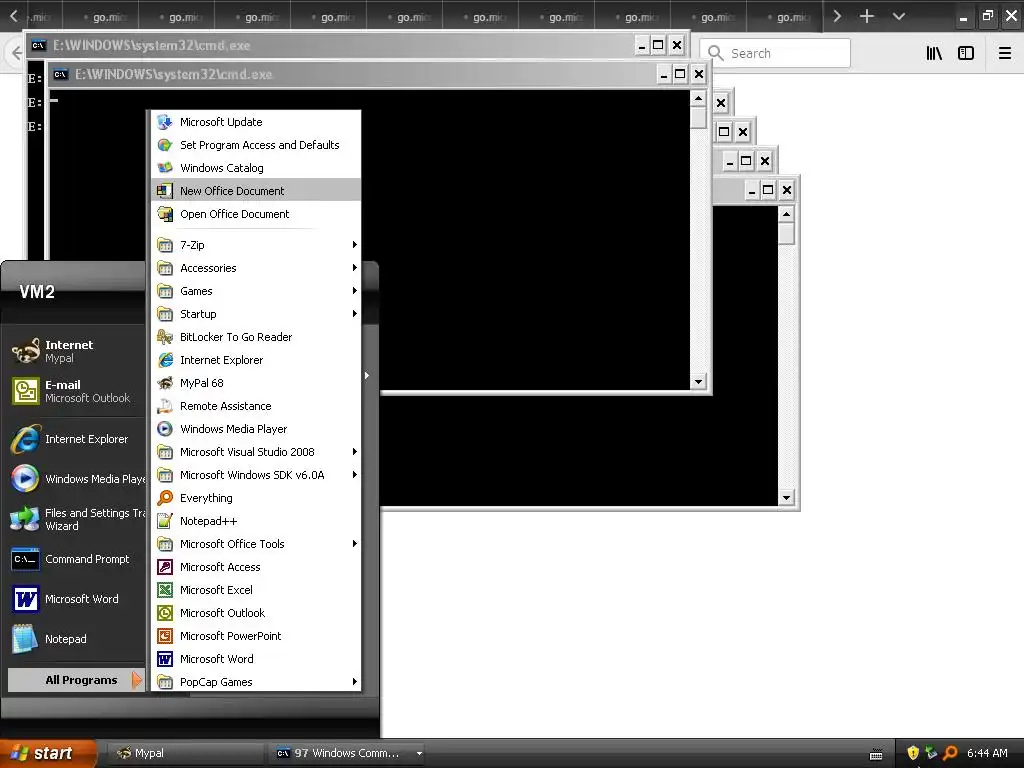Screen dimensions: 1024x768
Task: Open pinned Internet Mypal shortcut
Action: point(76,351)
